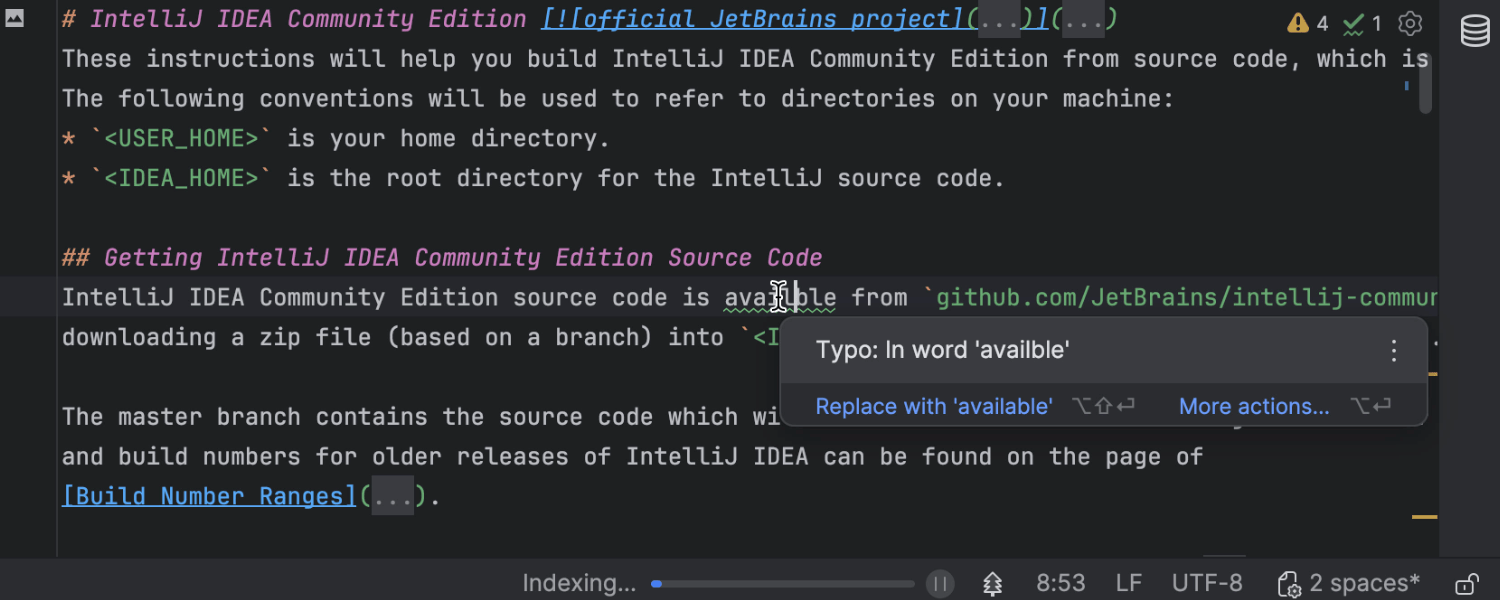The image size is (1500, 600).
Task: Open the 2 spaces indent selector
Action: pyautogui.click(x=1364, y=583)
